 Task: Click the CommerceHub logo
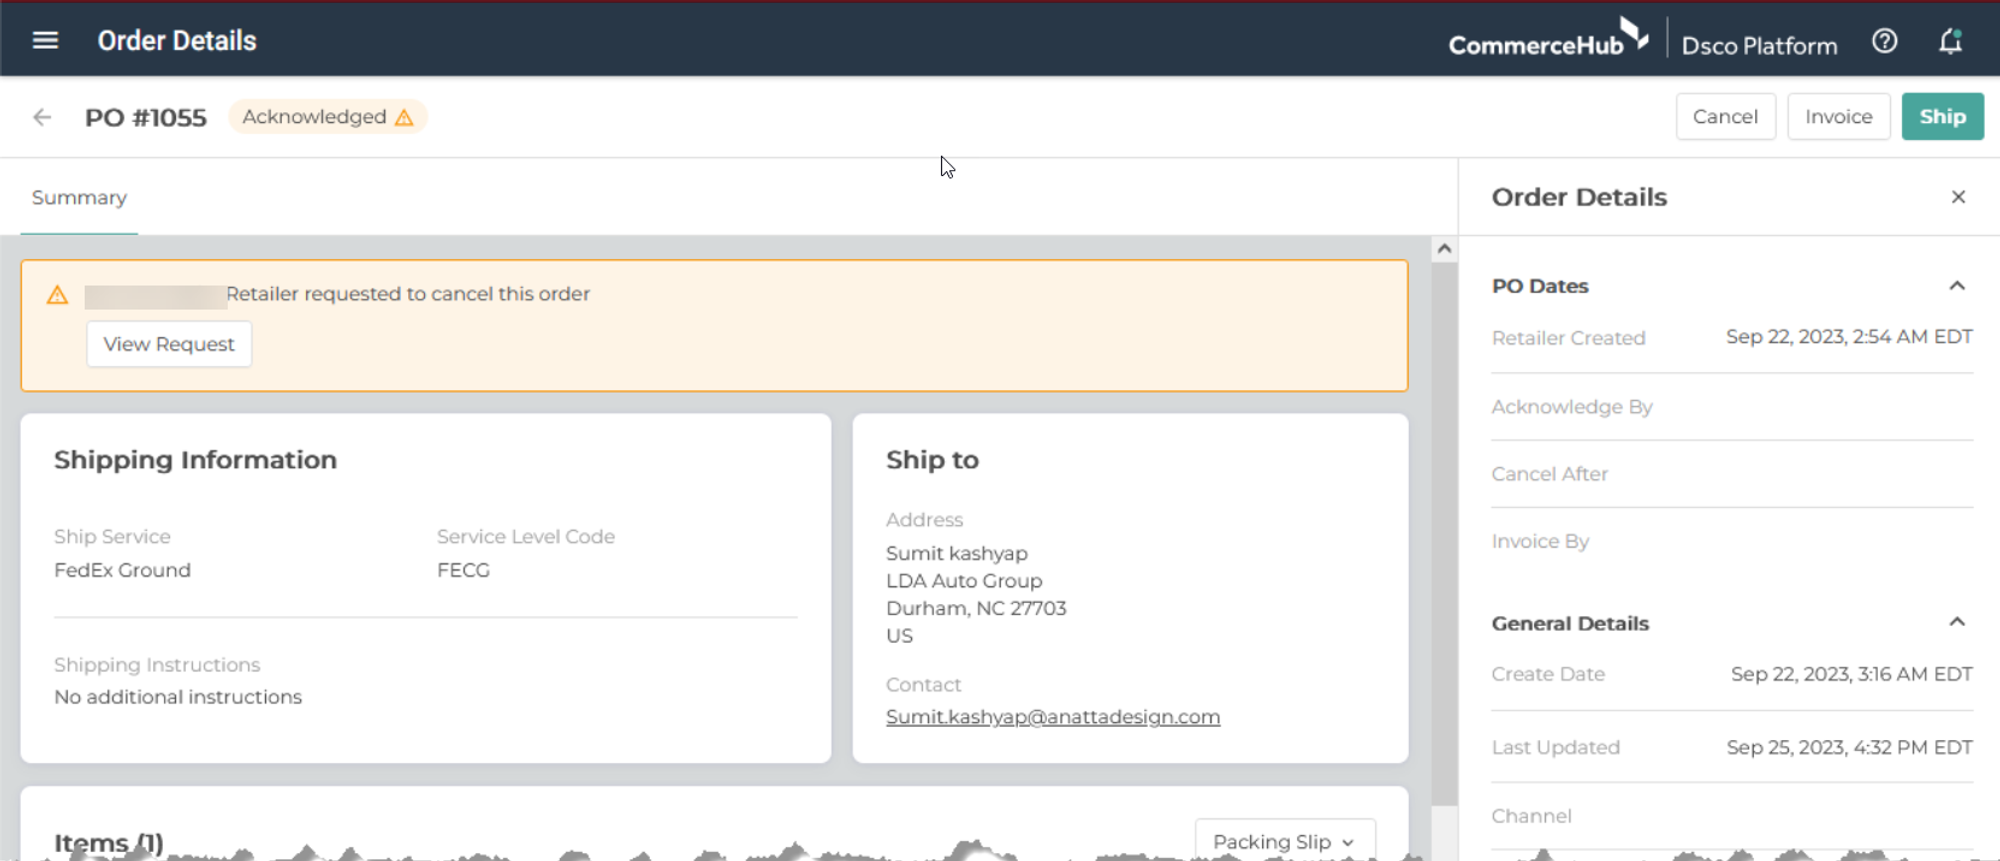click(1548, 39)
